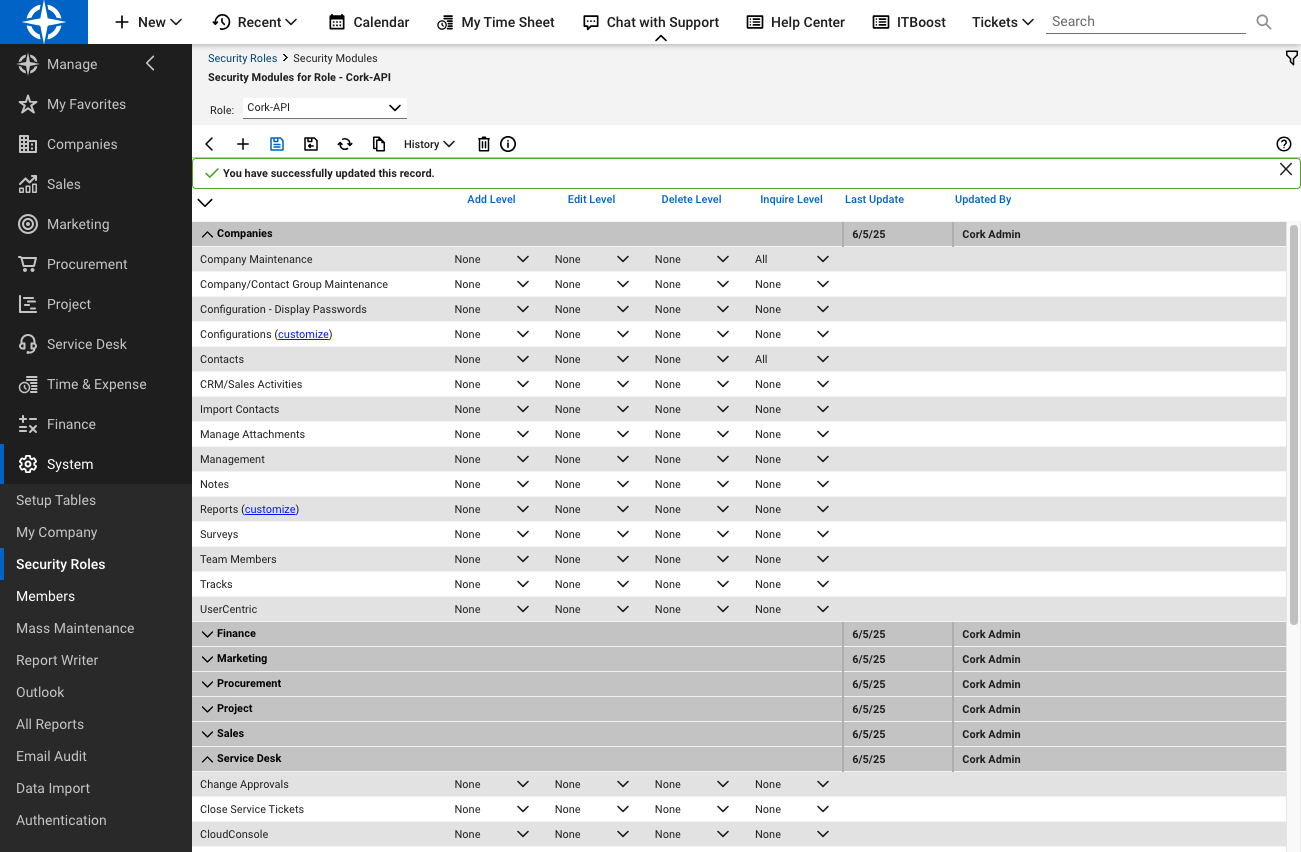1301x852 pixels.
Task: Open Members in System submenu
Action: 45,596
